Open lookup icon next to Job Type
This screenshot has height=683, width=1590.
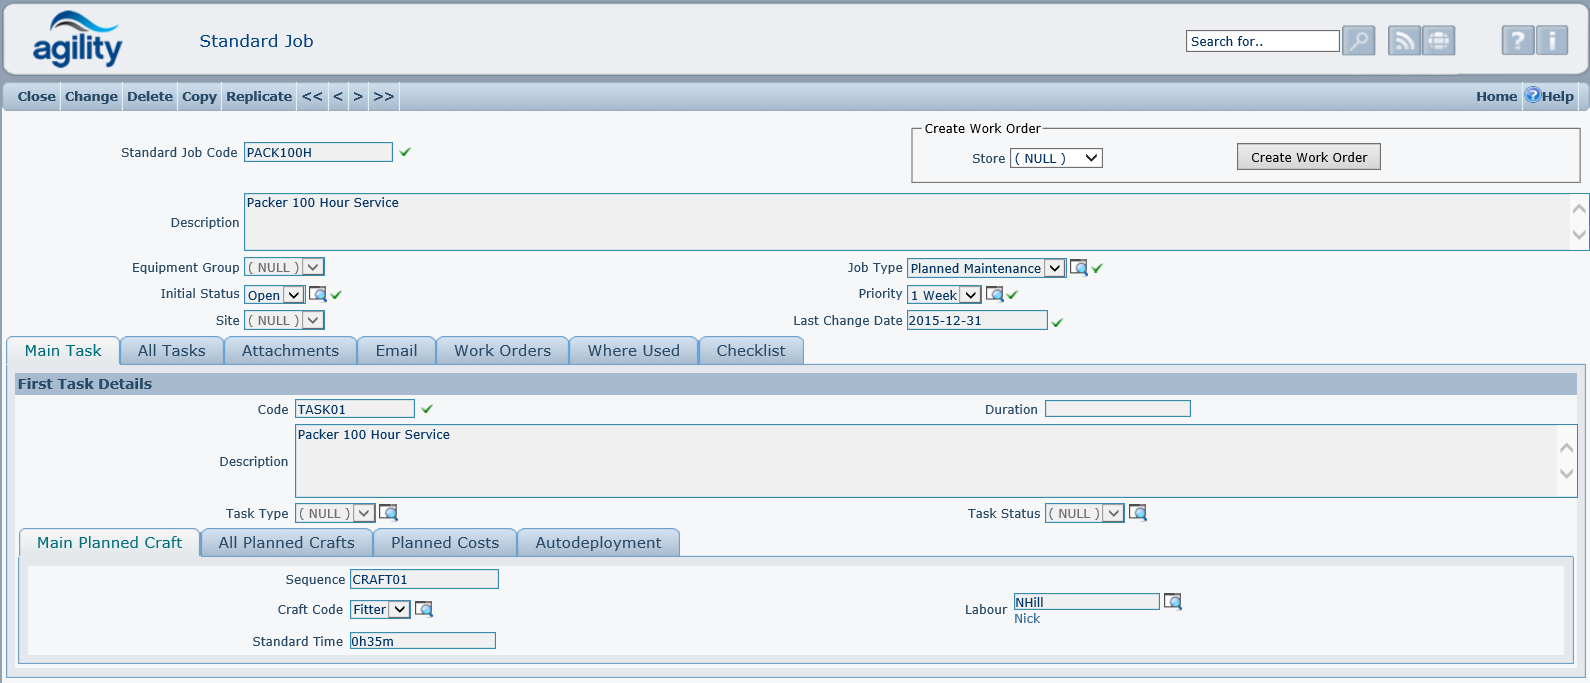[x=1078, y=268]
